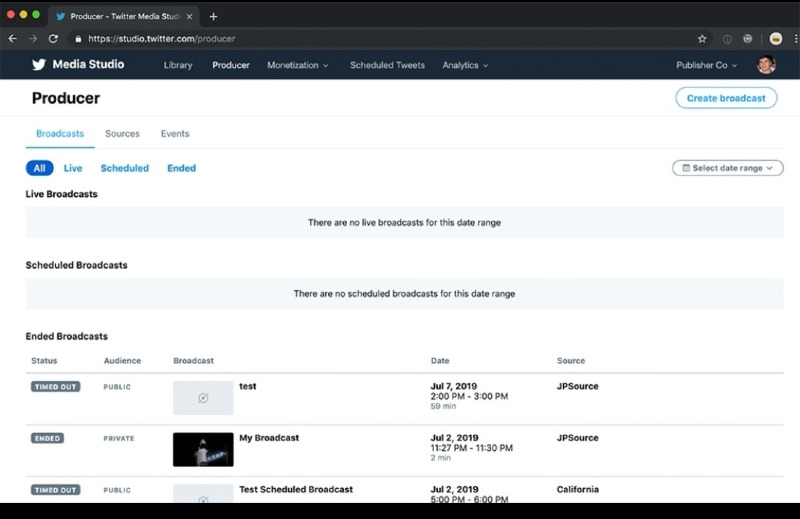Open Scheduled Tweets in the nav bar
Image resolution: width=800 pixels, height=519 pixels.
pos(387,65)
